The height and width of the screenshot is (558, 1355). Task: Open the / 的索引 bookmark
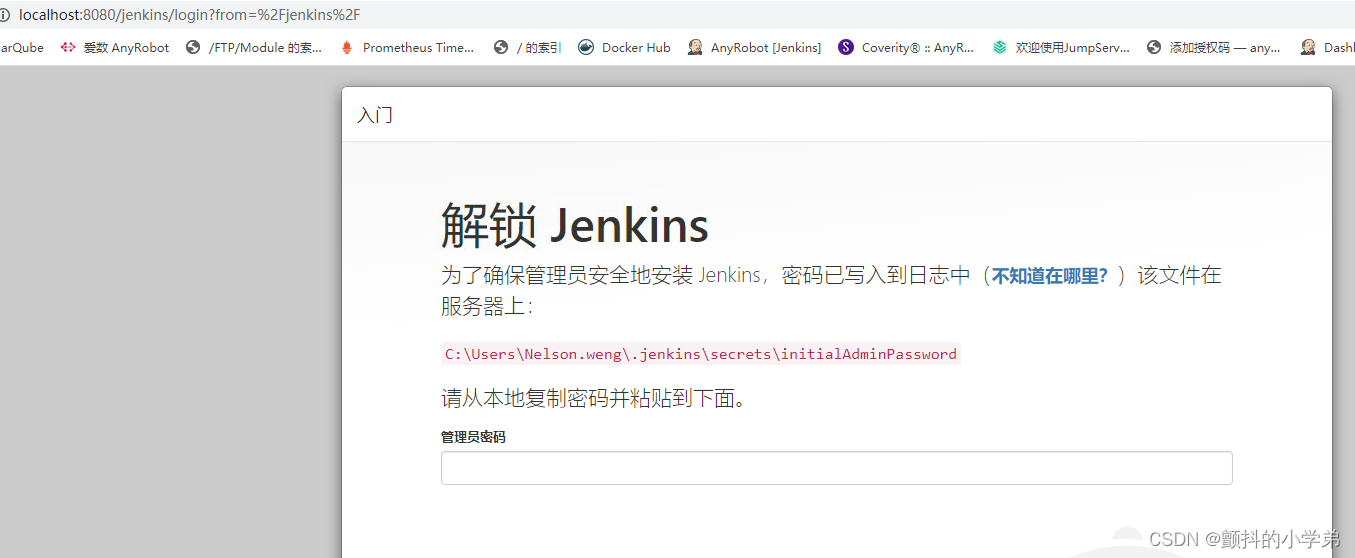click(x=527, y=47)
